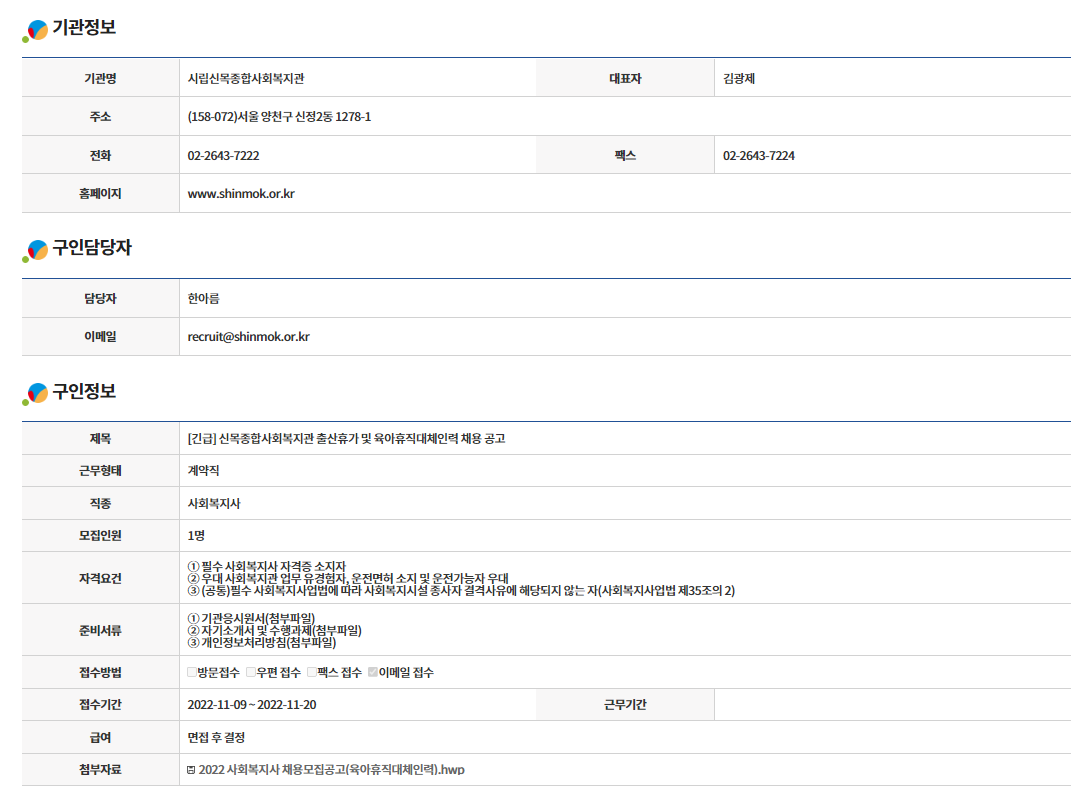
Task: Click the 근무기간 header cell
Action: 625,705
